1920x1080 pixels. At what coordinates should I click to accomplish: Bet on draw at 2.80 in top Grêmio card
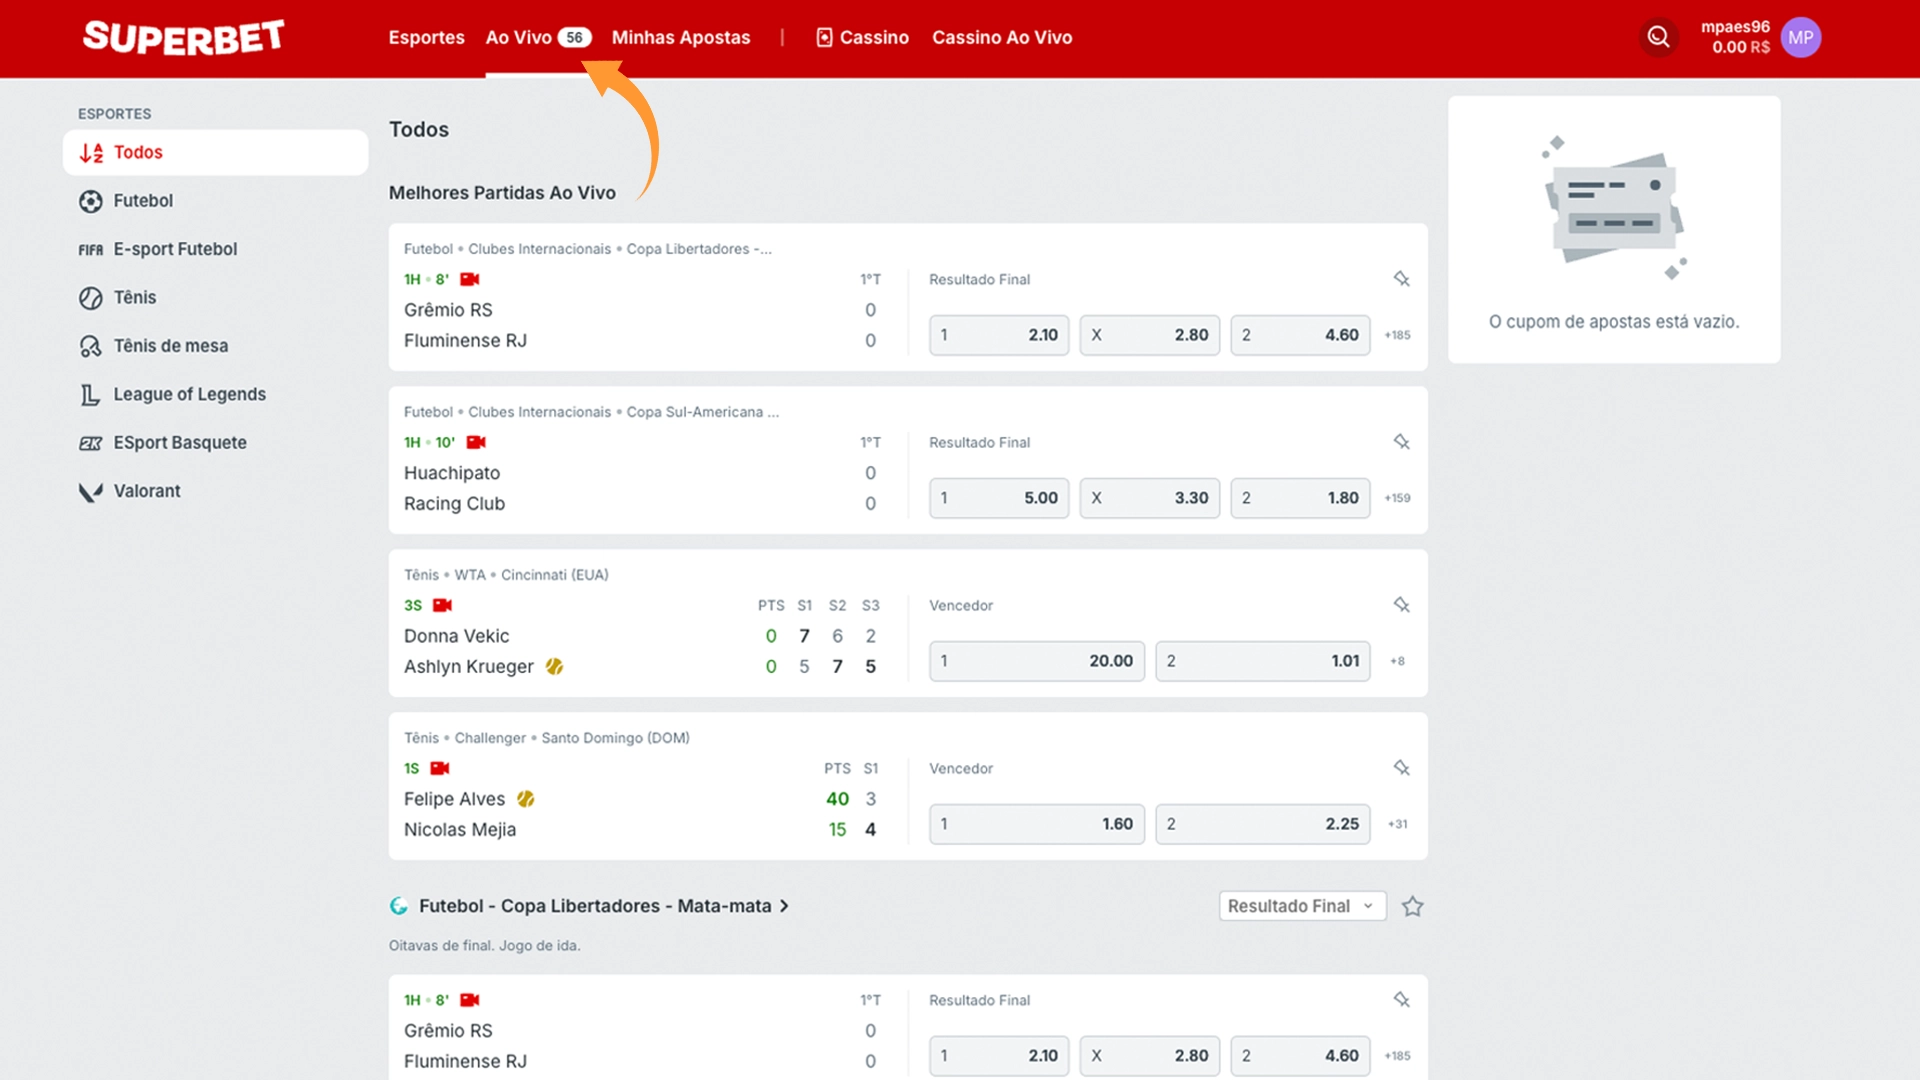pyautogui.click(x=1149, y=335)
